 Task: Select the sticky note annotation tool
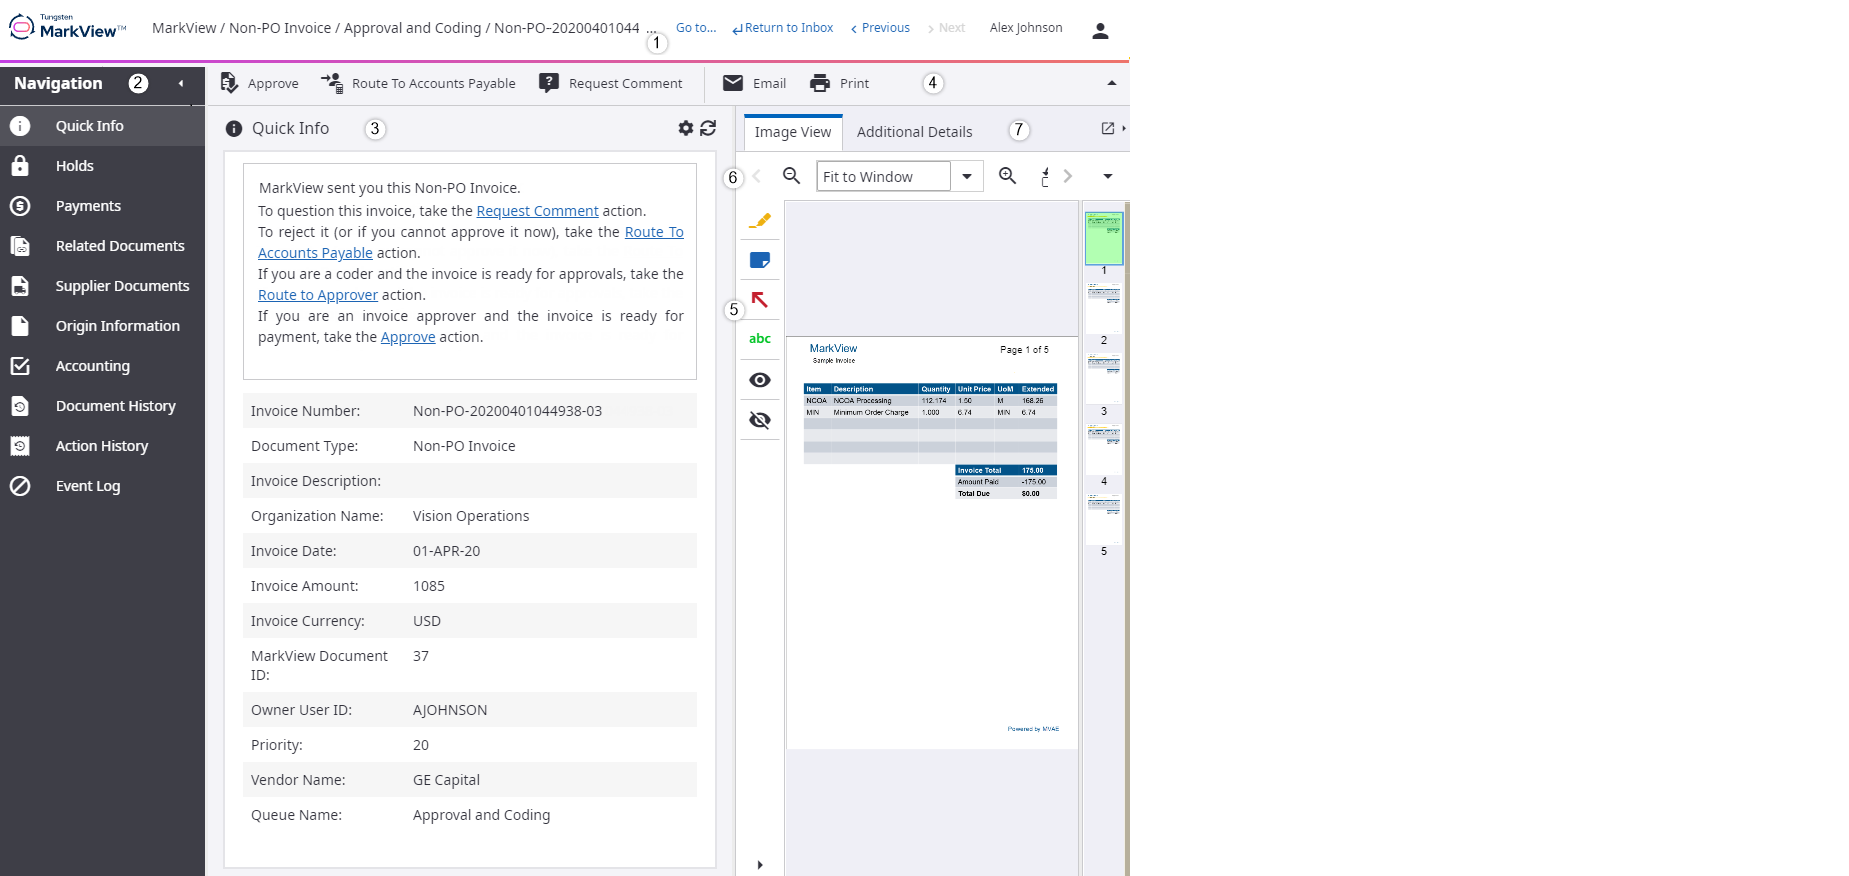[x=760, y=260]
